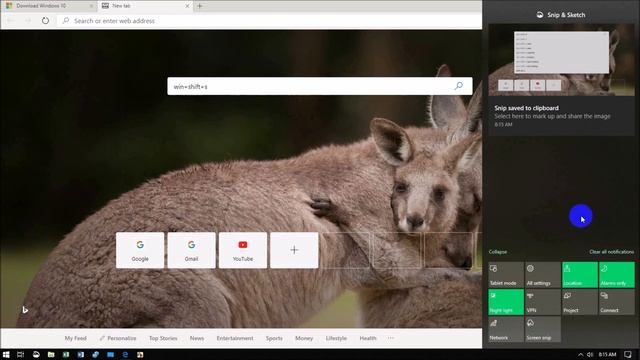Open a new browser tab with the plus button

[200, 6]
